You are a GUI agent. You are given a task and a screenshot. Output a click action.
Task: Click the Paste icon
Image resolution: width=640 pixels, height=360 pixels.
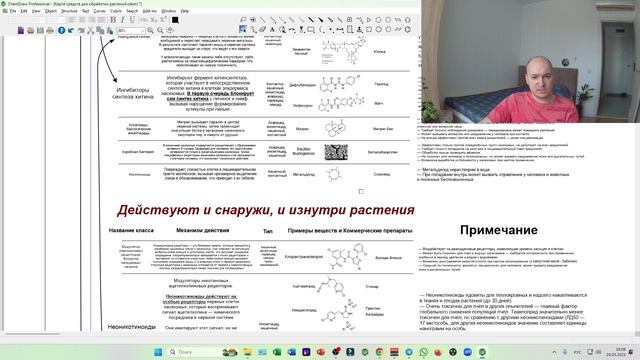[x=110, y=30]
